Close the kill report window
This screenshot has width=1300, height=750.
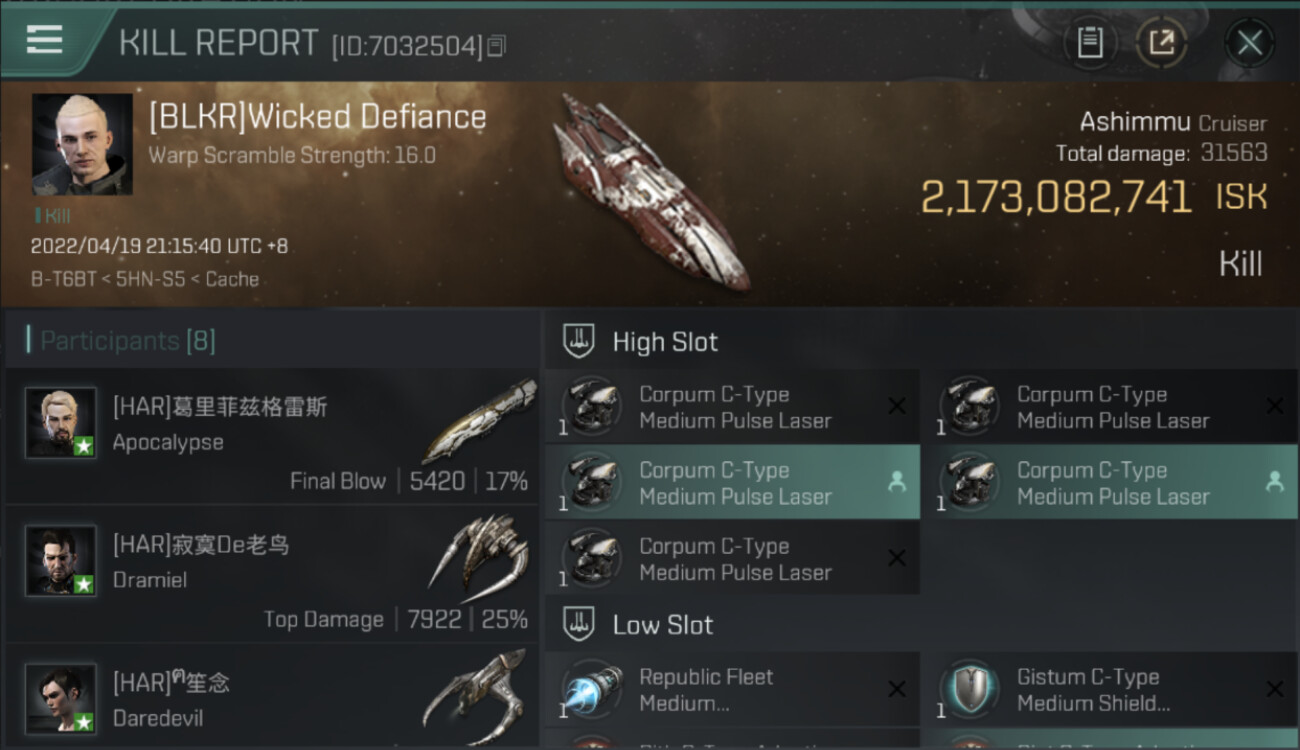tap(1249, 42)
